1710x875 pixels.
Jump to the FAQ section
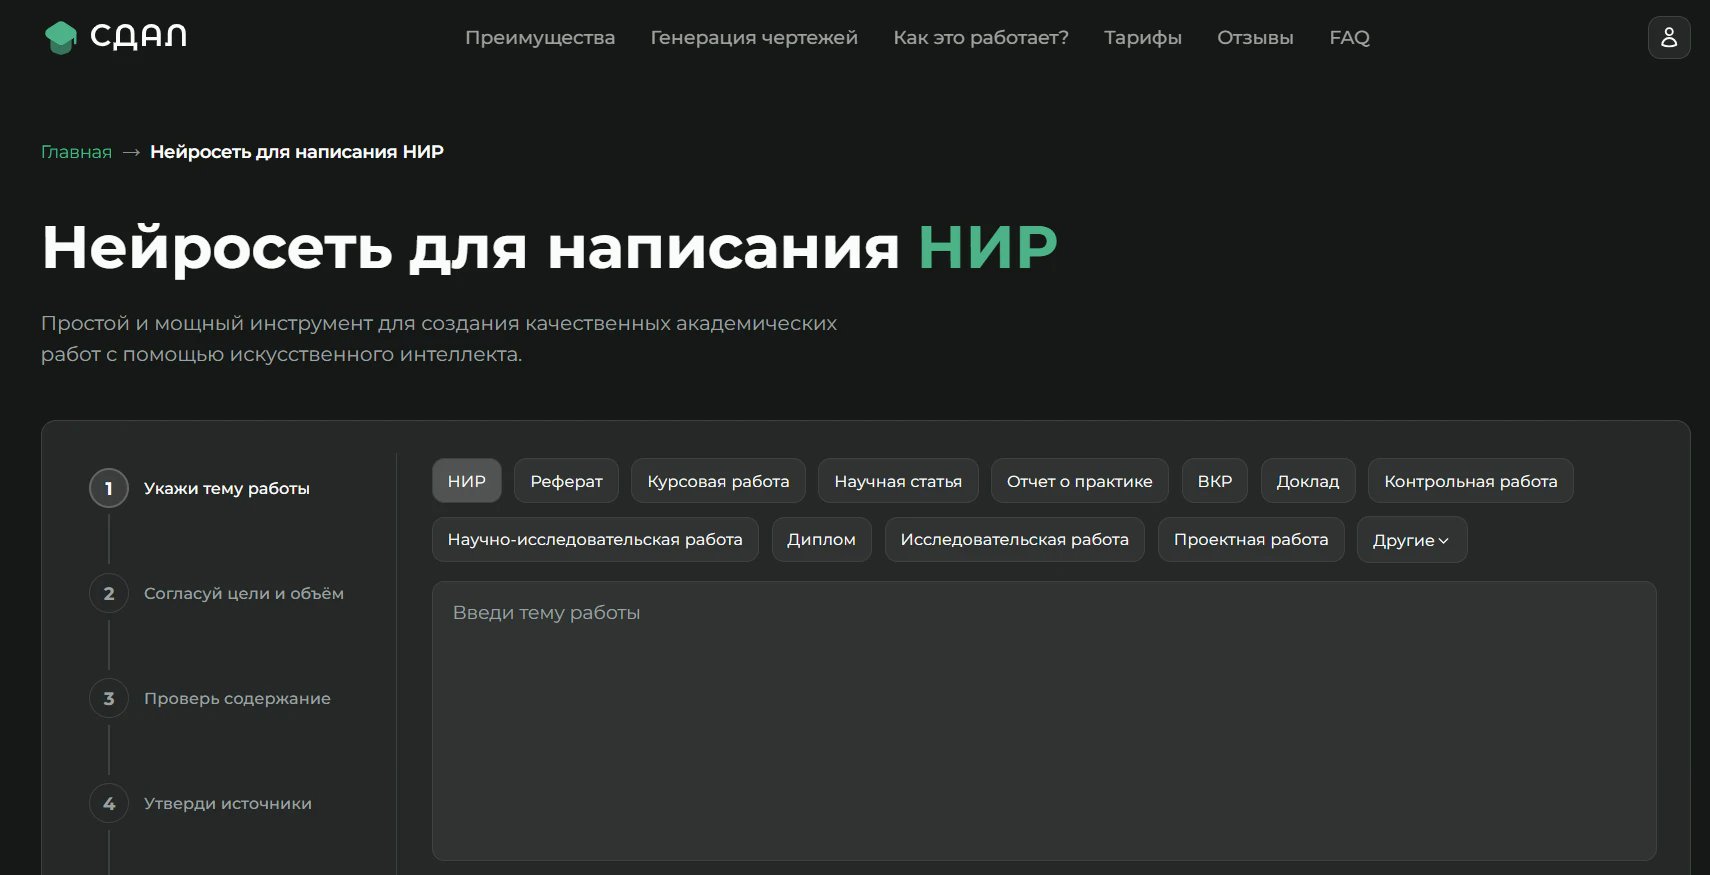pos(1349,38)
